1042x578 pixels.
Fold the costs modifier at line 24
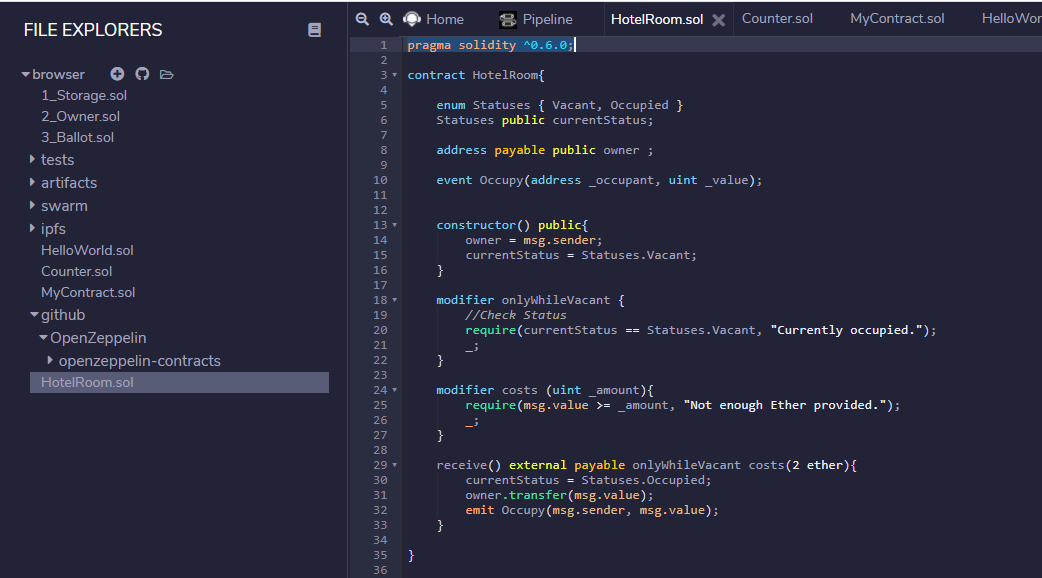click(395, 390)
